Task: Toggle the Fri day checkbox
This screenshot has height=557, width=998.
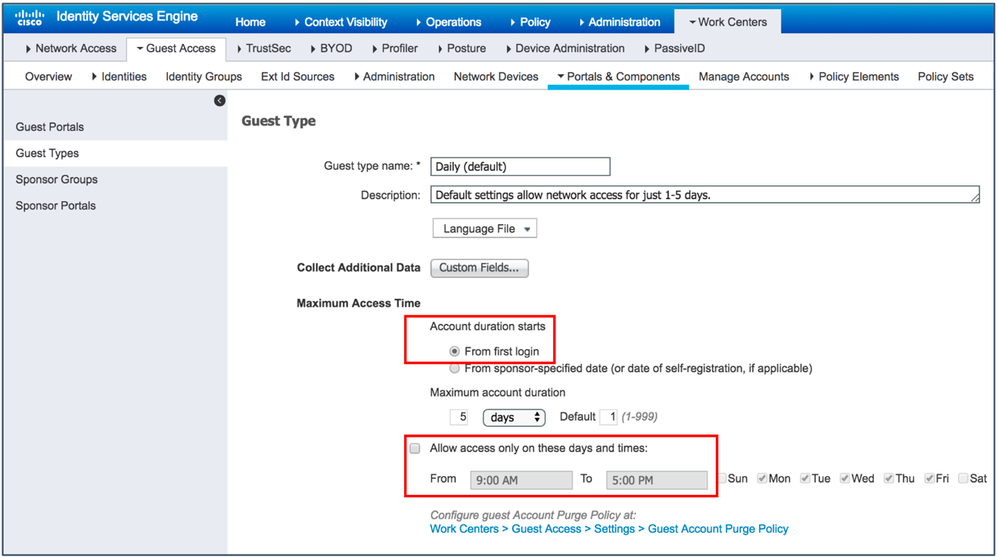Action: tap(929, 479)
